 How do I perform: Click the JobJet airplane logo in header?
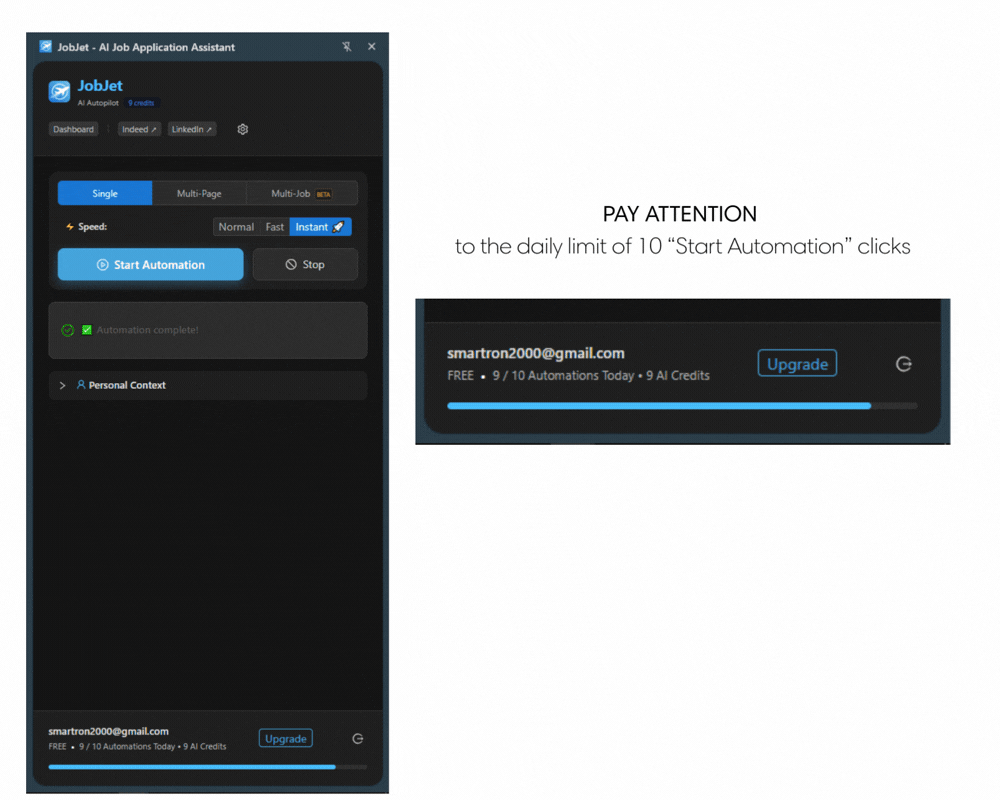pos(60,92)
